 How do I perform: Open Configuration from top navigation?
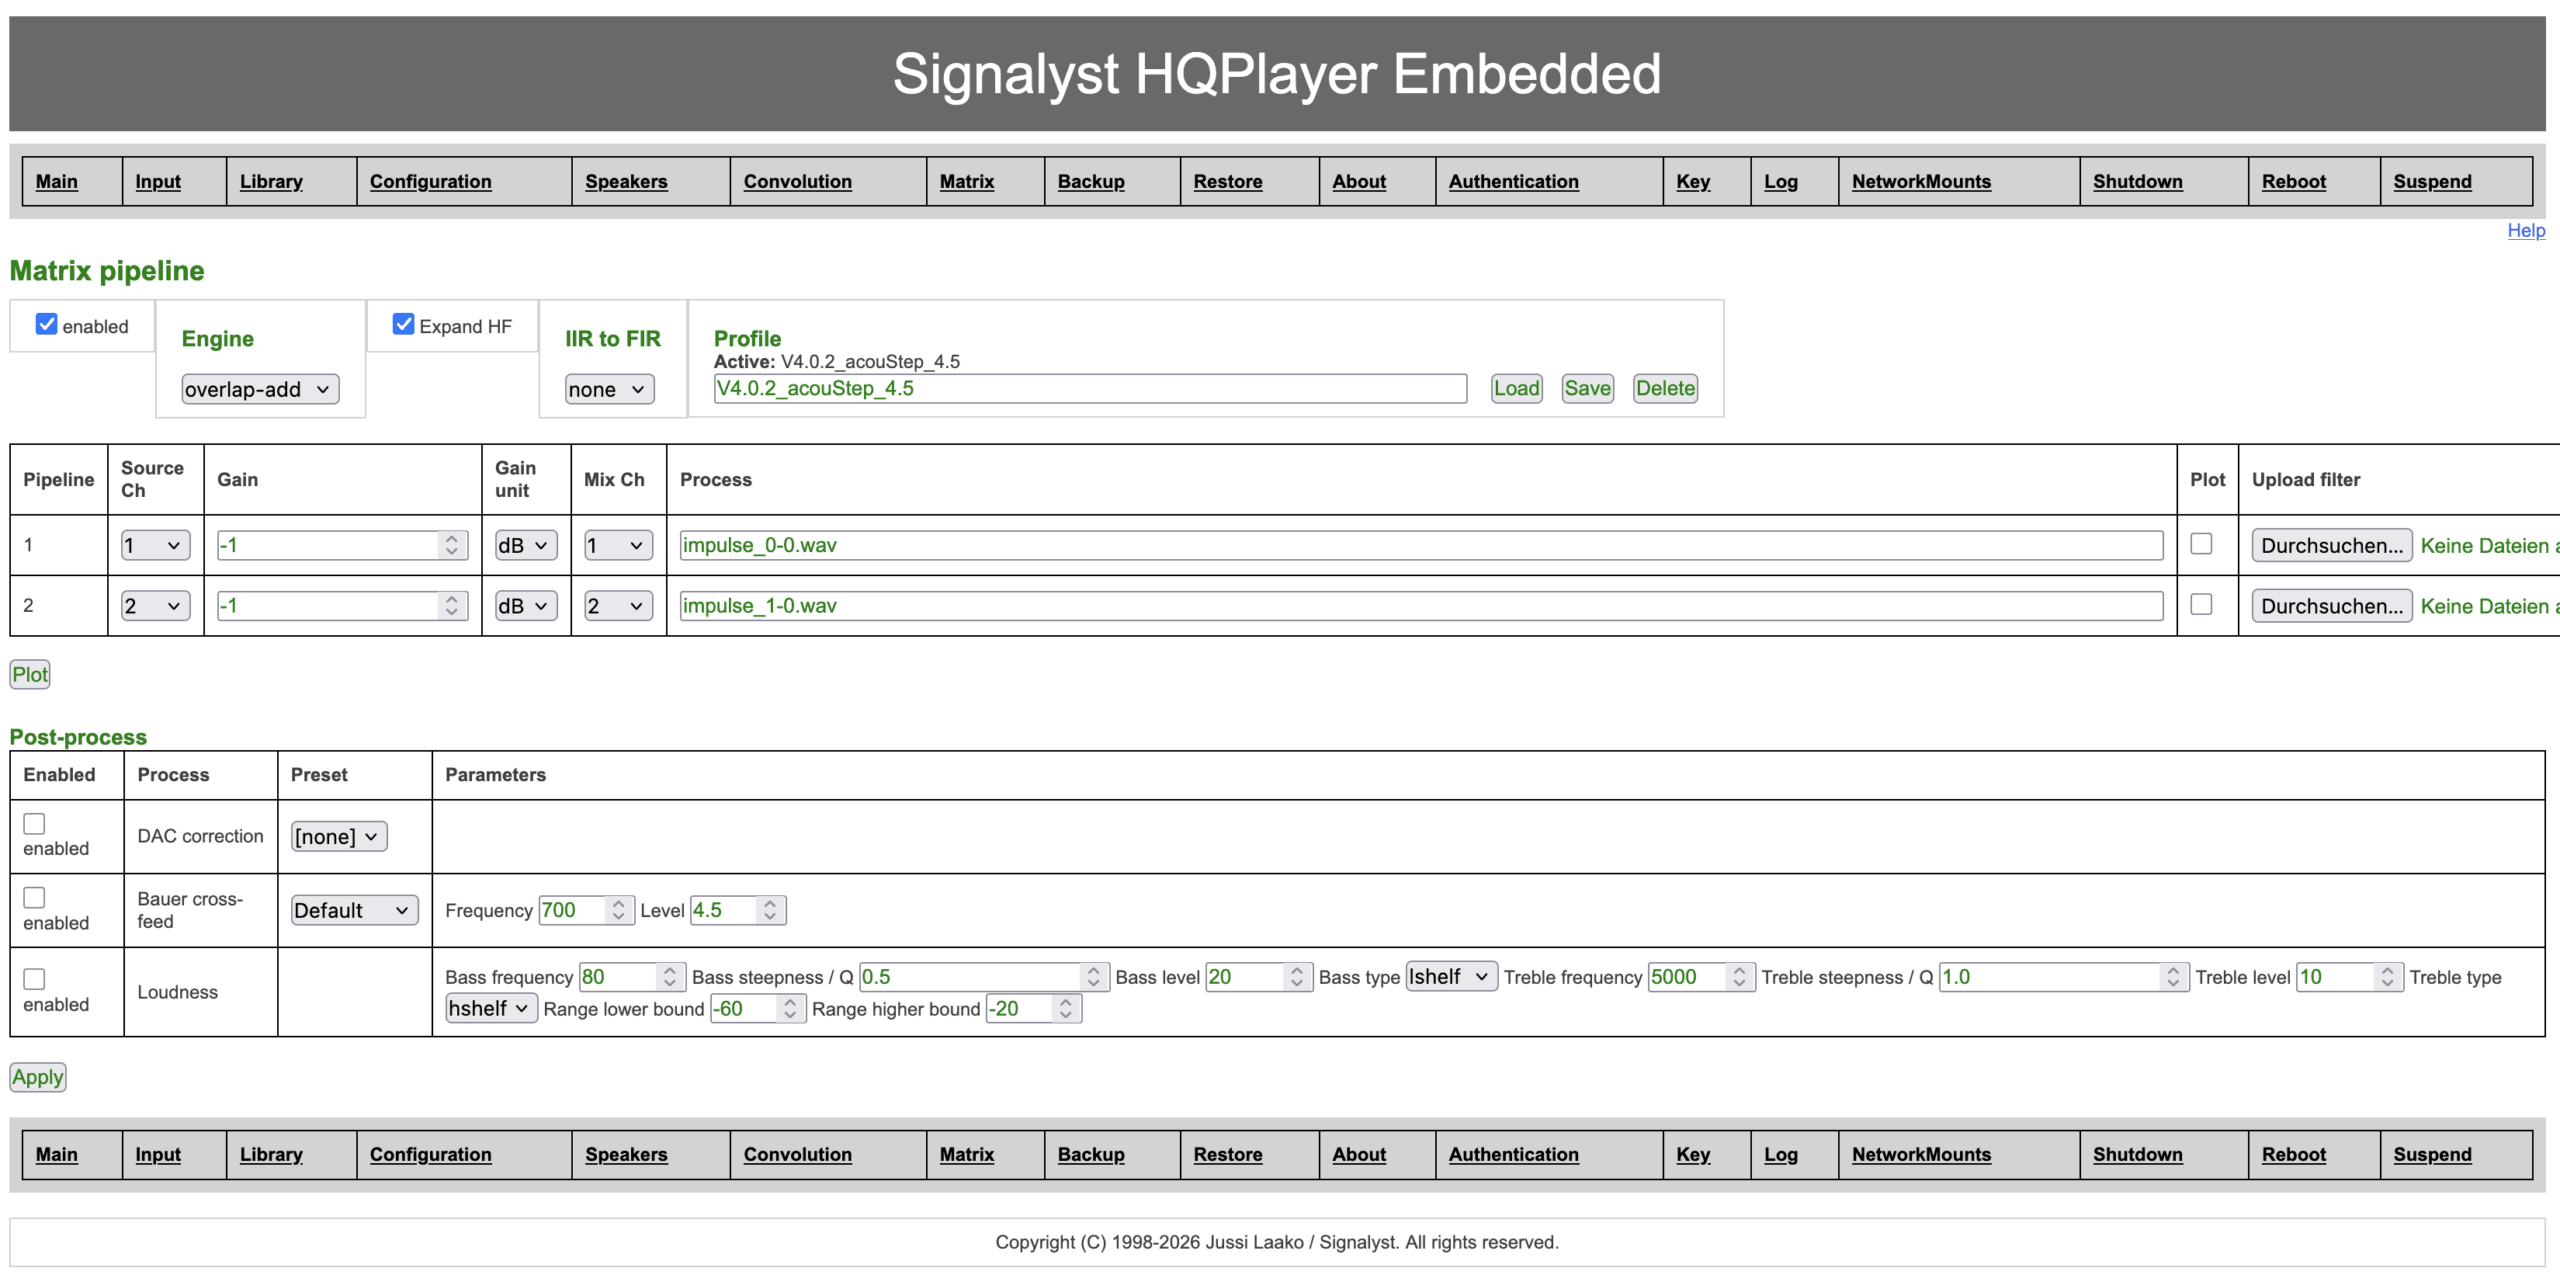click(x=431, y=182)
